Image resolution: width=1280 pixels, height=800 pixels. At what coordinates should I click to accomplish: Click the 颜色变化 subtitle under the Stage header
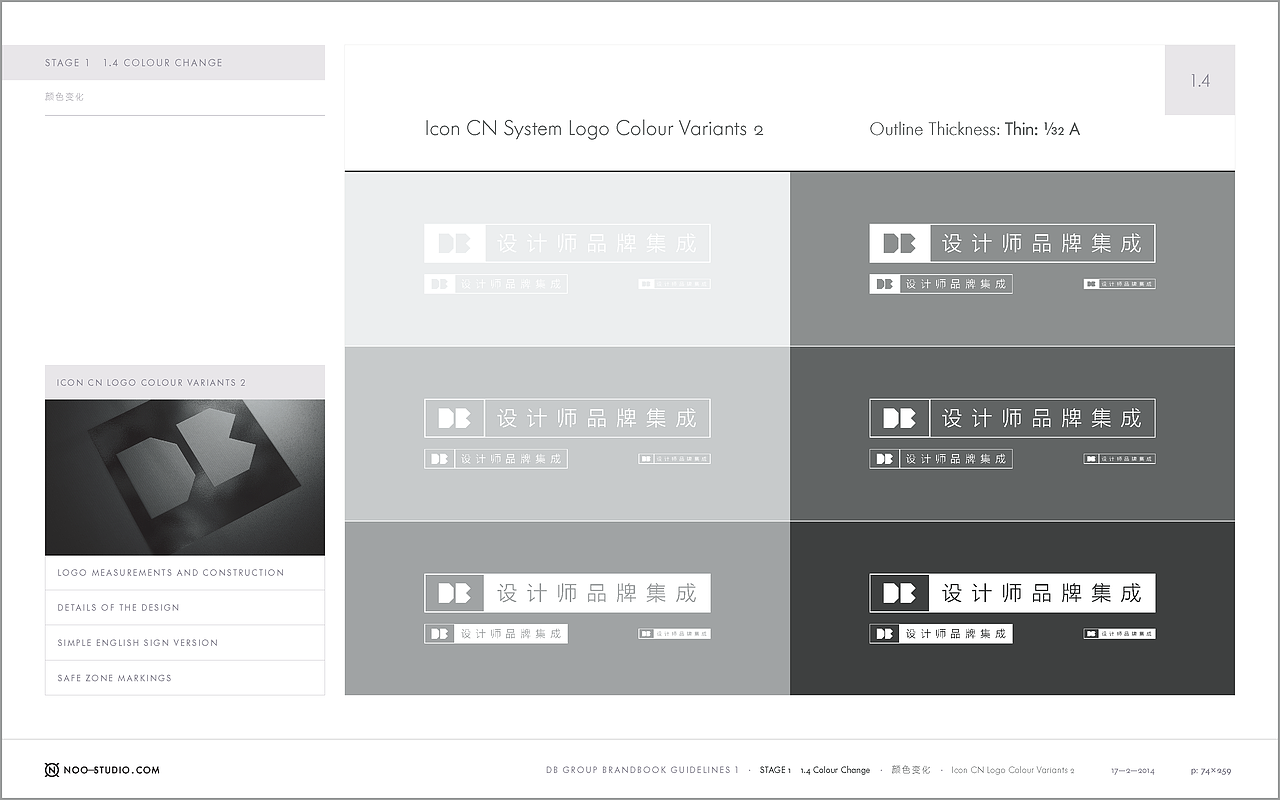click(x=64, y=97)
